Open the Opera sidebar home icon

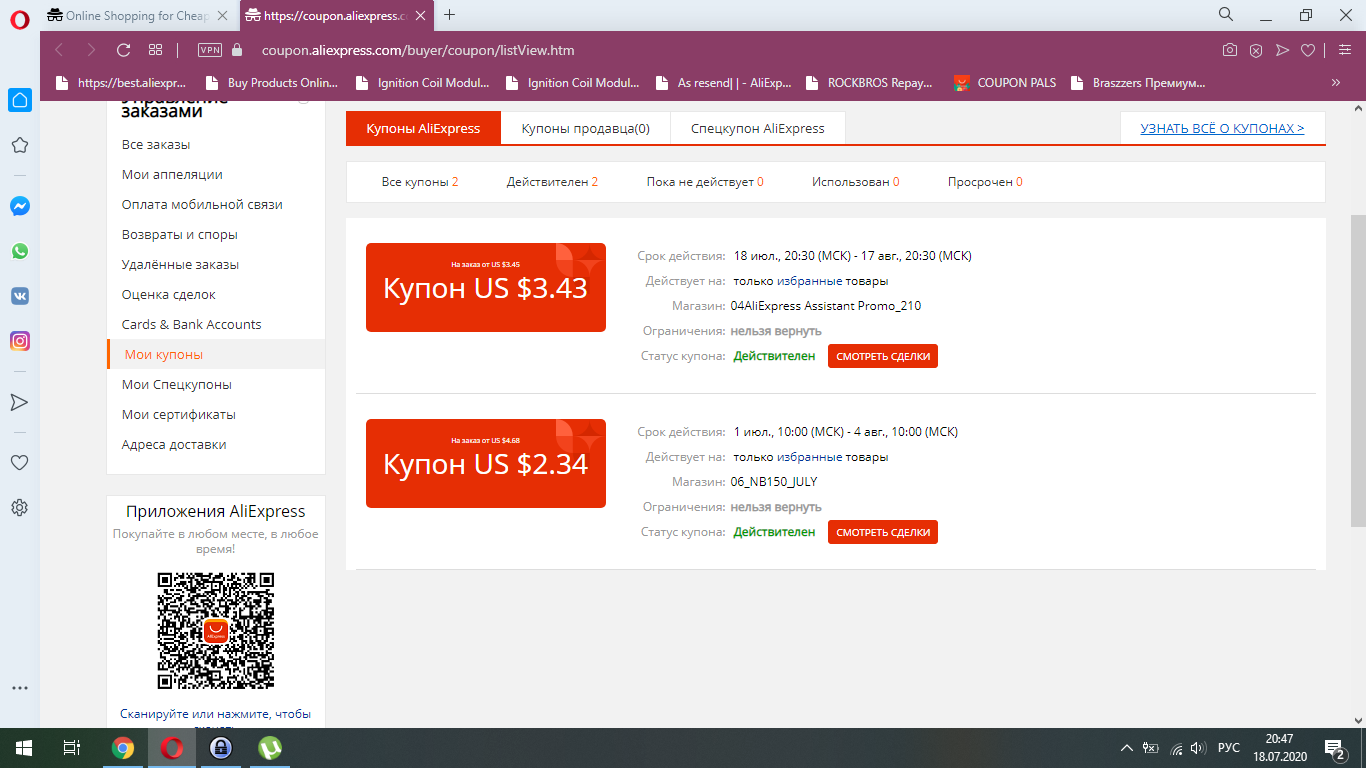pos(20,100)
